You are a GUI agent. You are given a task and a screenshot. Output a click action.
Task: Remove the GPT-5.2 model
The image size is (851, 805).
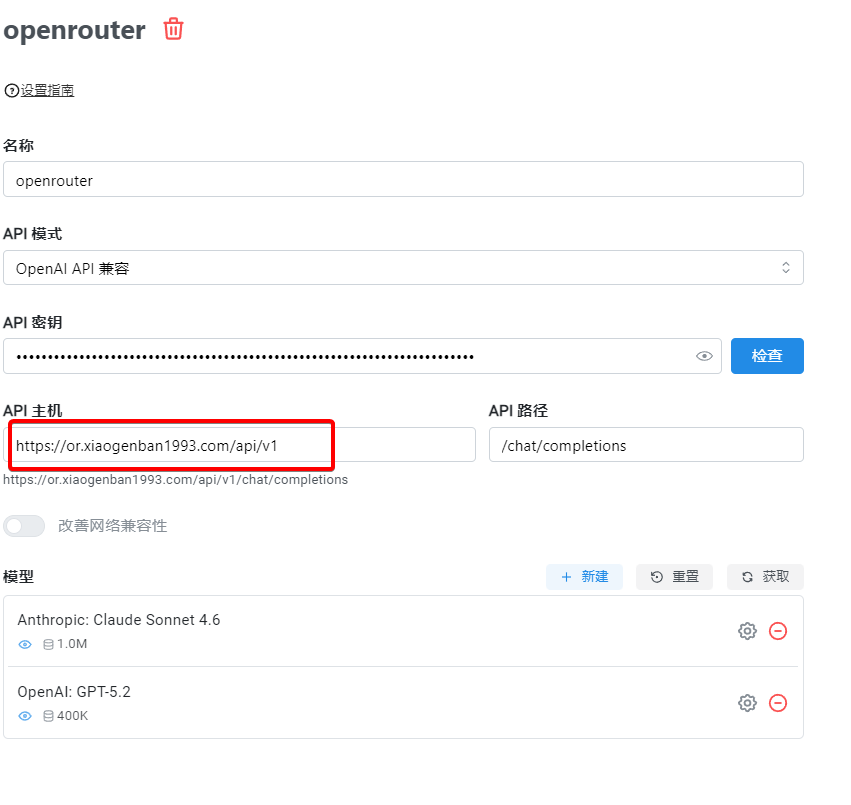778,703
